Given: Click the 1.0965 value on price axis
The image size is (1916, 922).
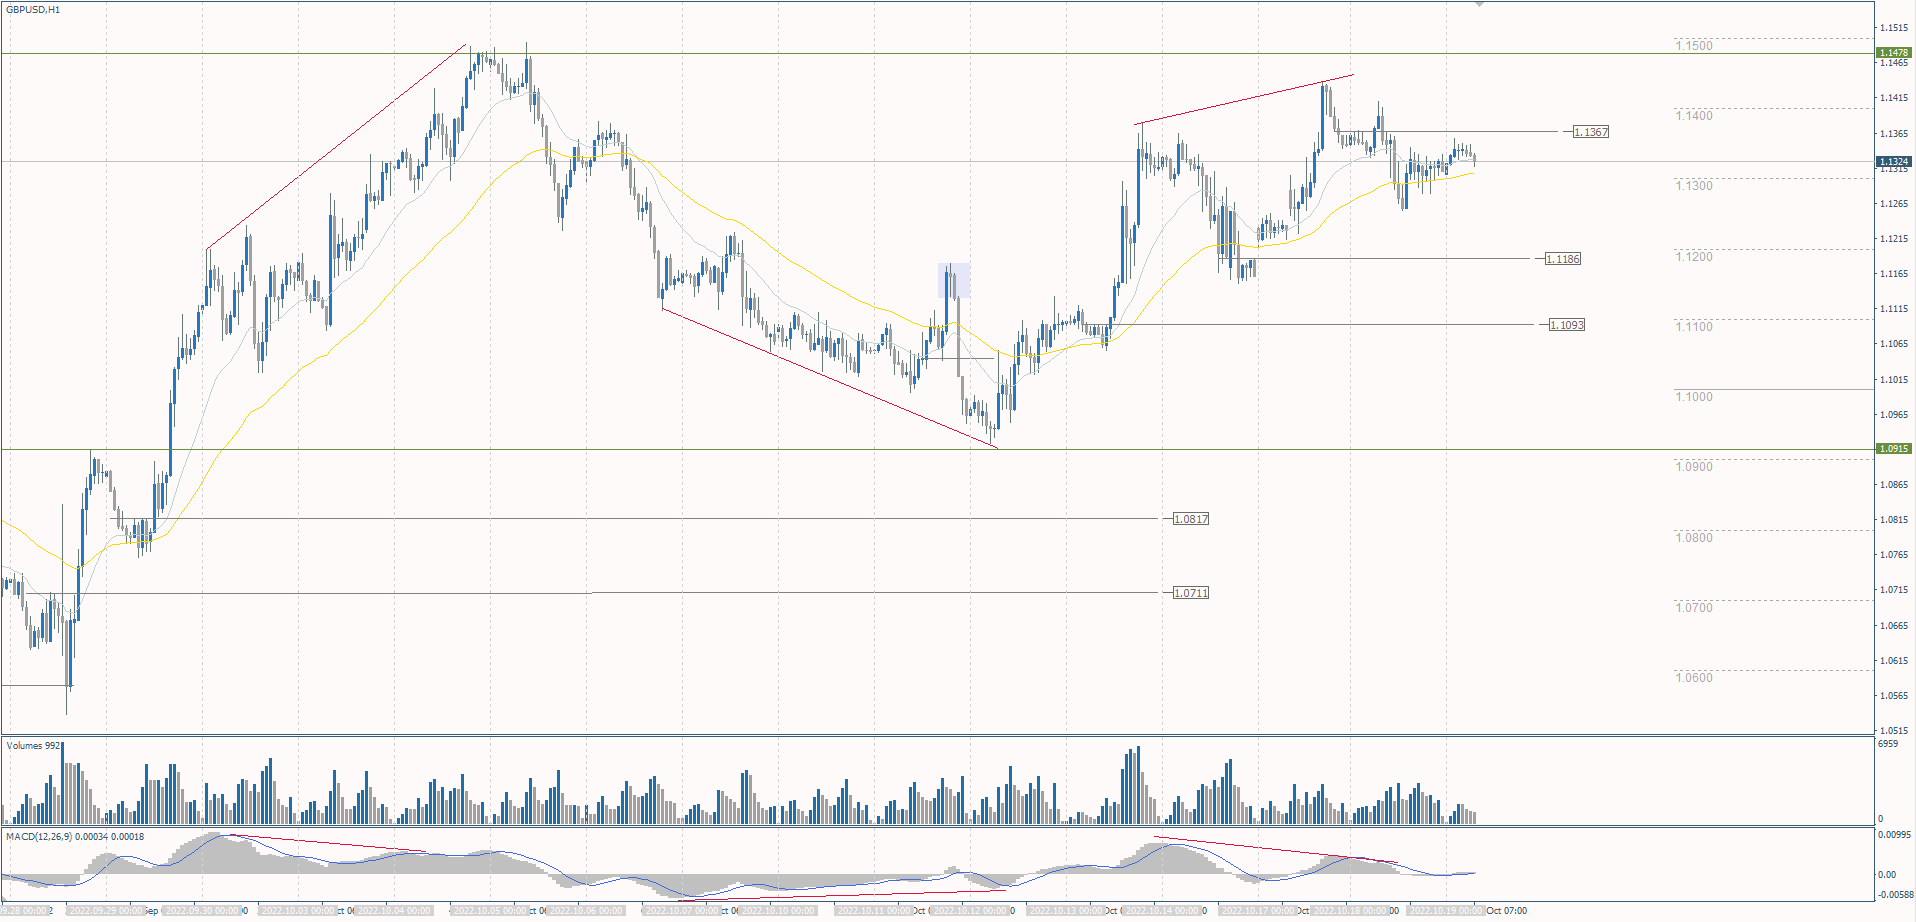Looking at the screenshot, I should (1894, 415).
